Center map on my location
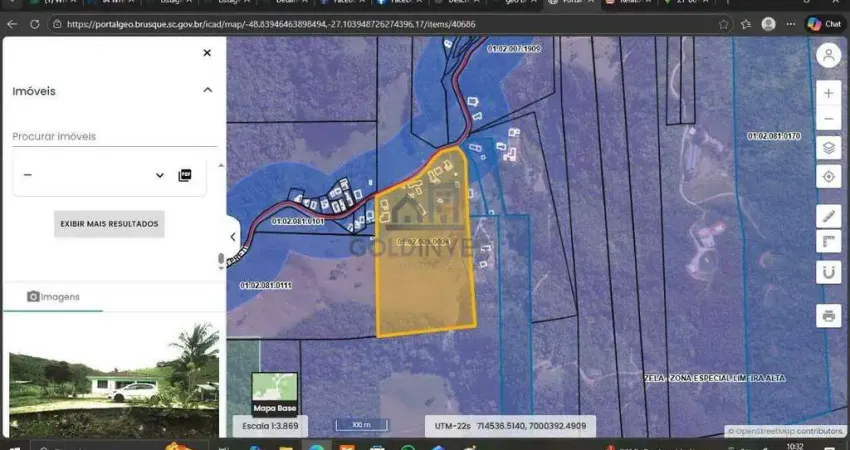This screenshot has height=450, width=850. tap(828, 177)
